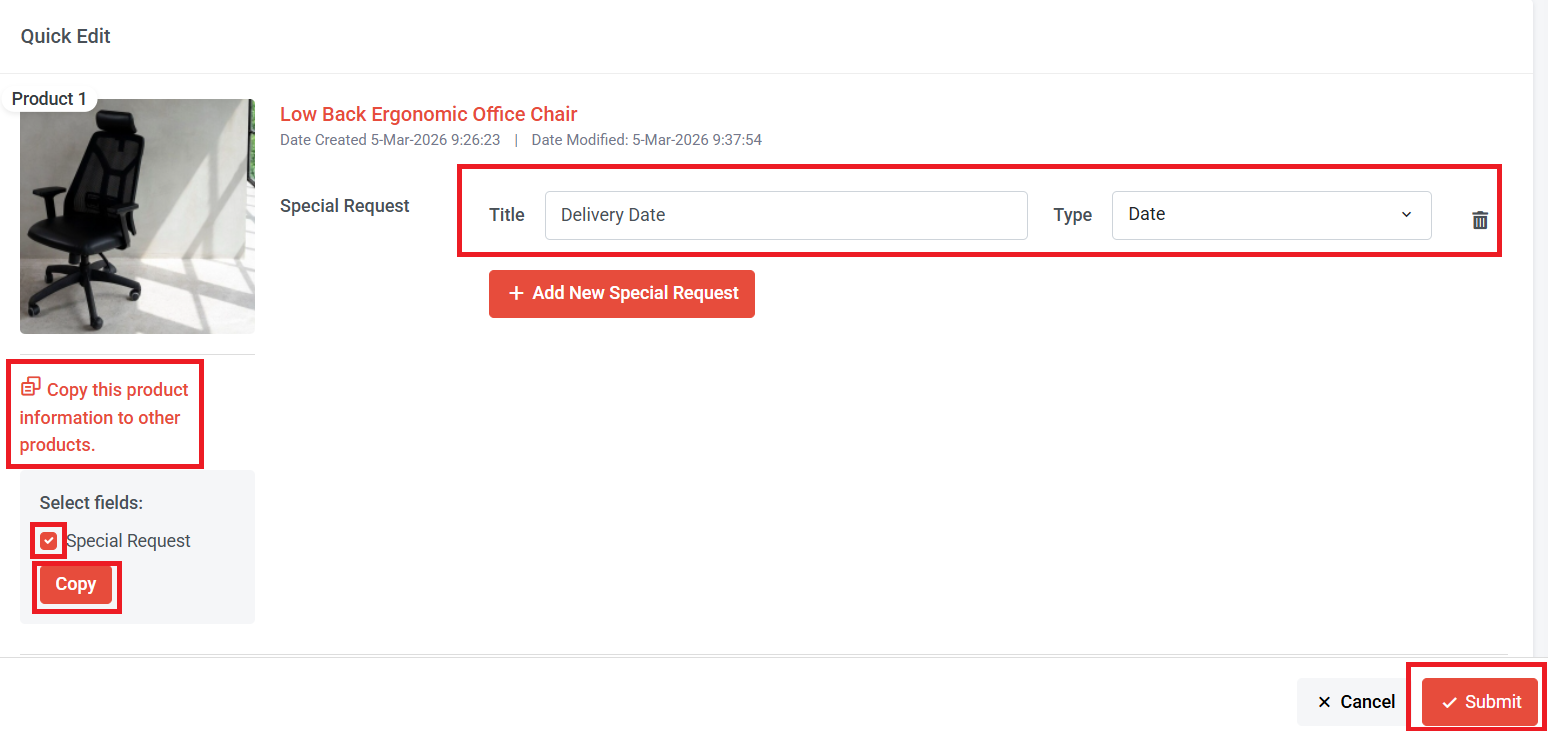Click the plus icon on Add New Special Request
This screenshot has width=1548, height=731.
pos(515,293)
